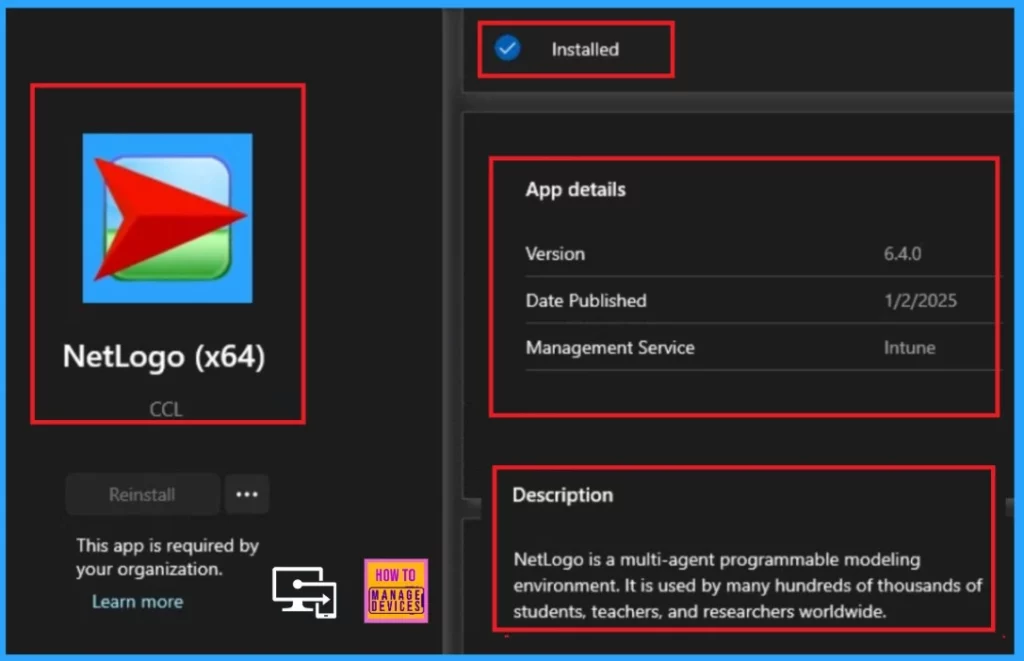
Task: Click the date value 1/2/2025
Action: pos(920,300)
